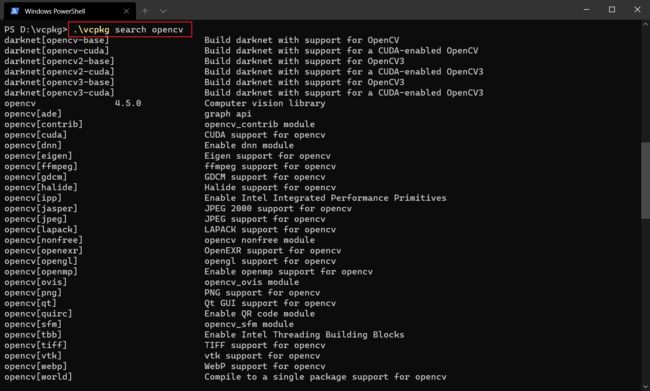
Task: Minimize the terminal window
Action: (x=587, y=10)
